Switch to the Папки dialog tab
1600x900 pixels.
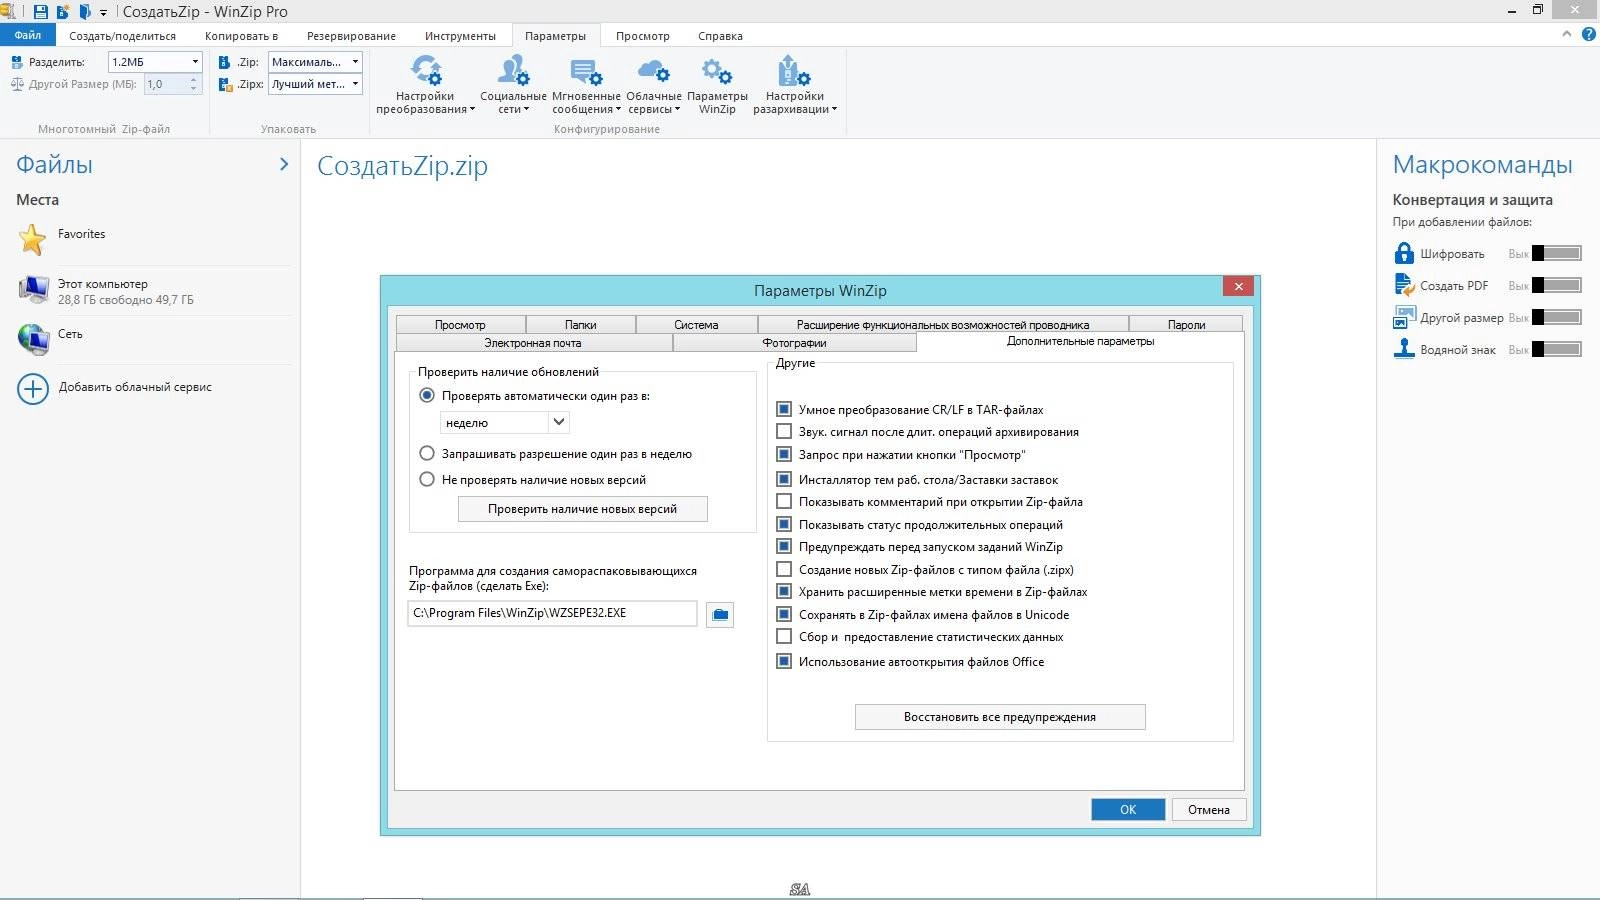click(x=580, y=324)
